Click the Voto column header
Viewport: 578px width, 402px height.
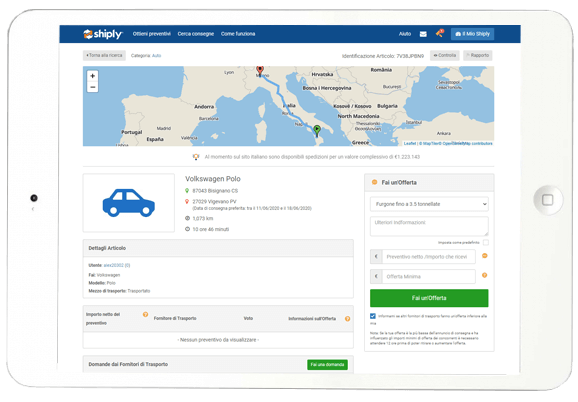coord(248,318)
